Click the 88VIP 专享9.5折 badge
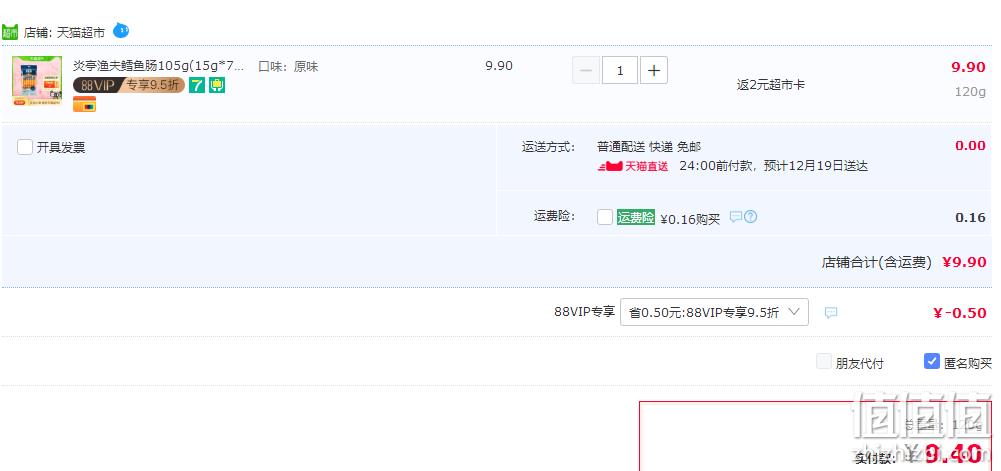This screenshot has width=1001, height=471. [129, 85]
